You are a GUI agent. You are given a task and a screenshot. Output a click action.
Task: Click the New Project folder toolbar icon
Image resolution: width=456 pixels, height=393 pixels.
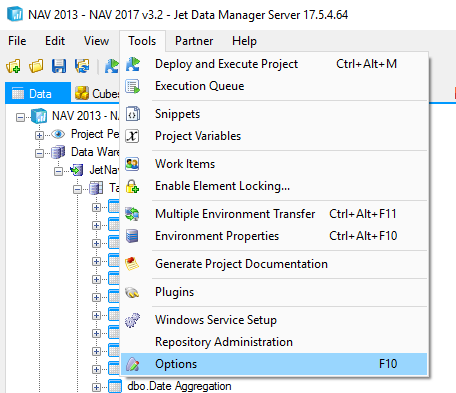click(x=14, y=66)
